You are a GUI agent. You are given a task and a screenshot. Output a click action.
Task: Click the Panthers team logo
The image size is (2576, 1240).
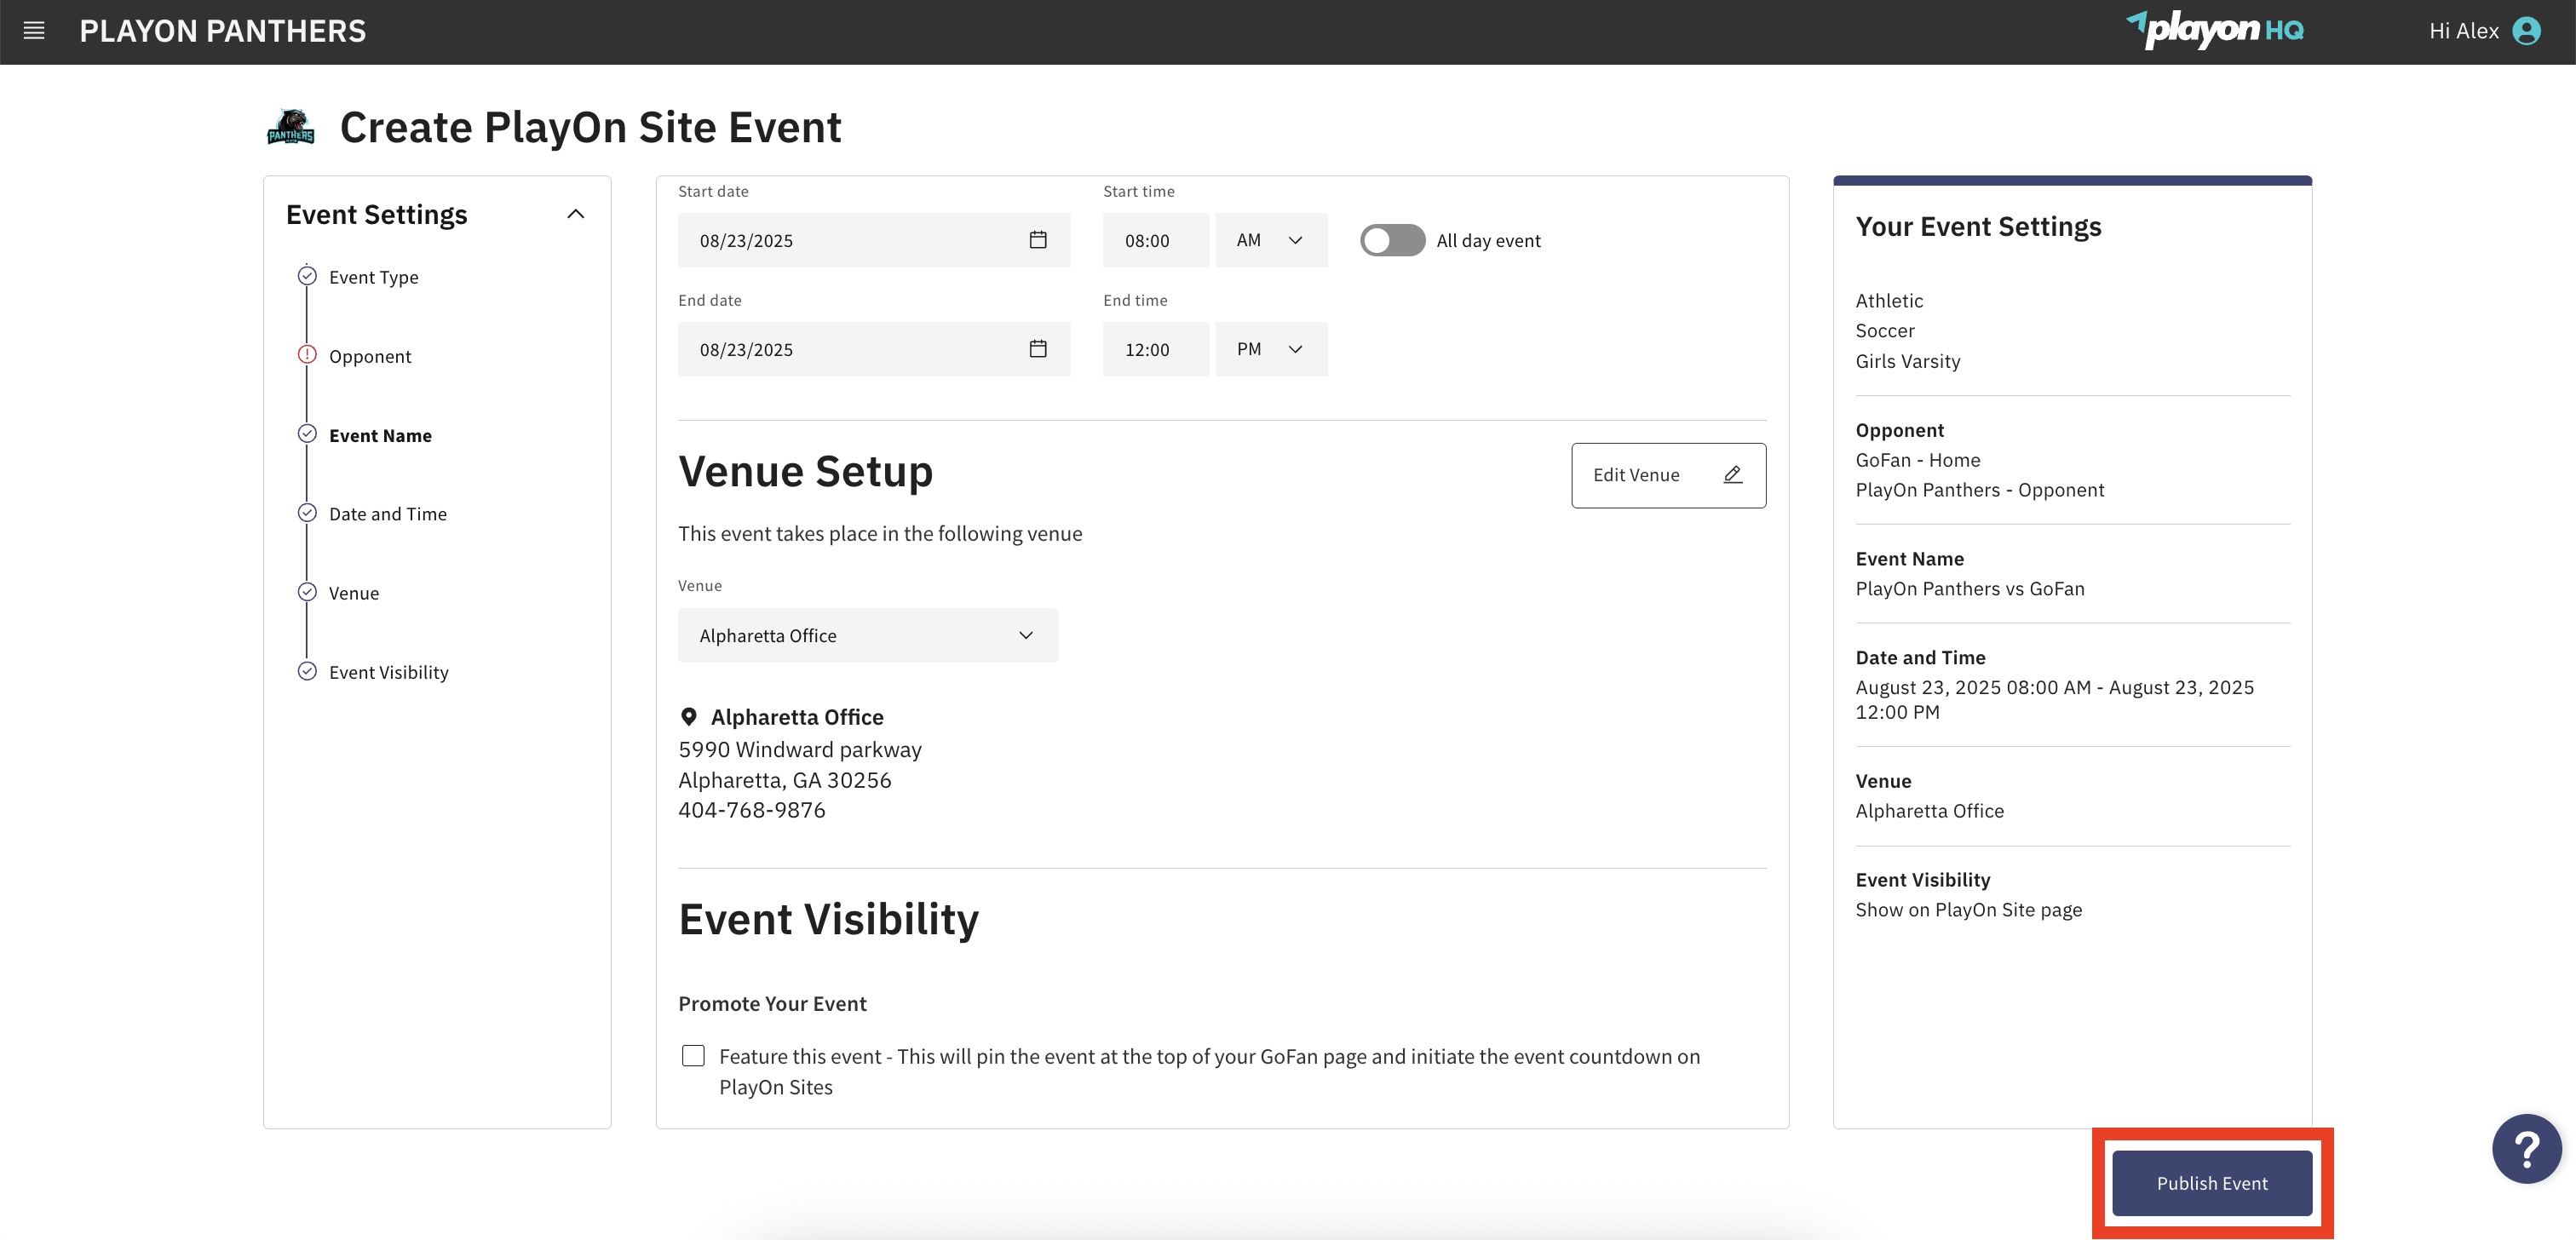pyautogui.click(x=291, y=127)
